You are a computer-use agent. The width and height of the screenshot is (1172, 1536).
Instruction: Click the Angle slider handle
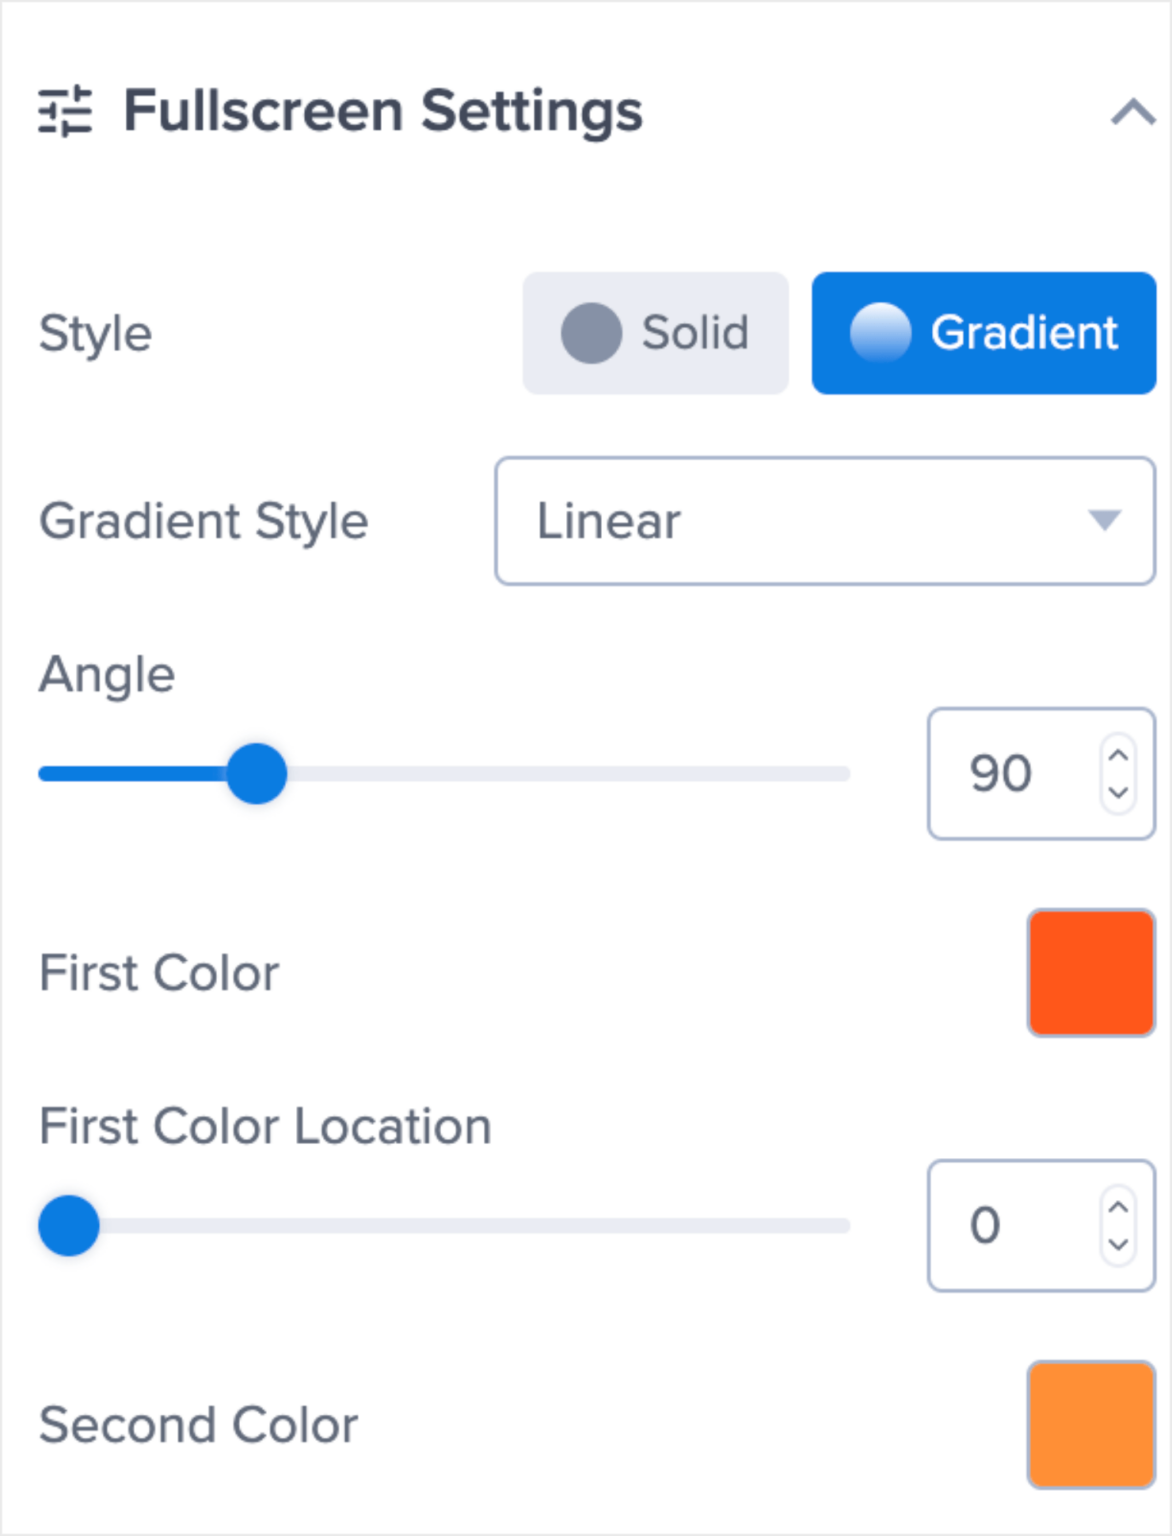[x=257, y=774]
